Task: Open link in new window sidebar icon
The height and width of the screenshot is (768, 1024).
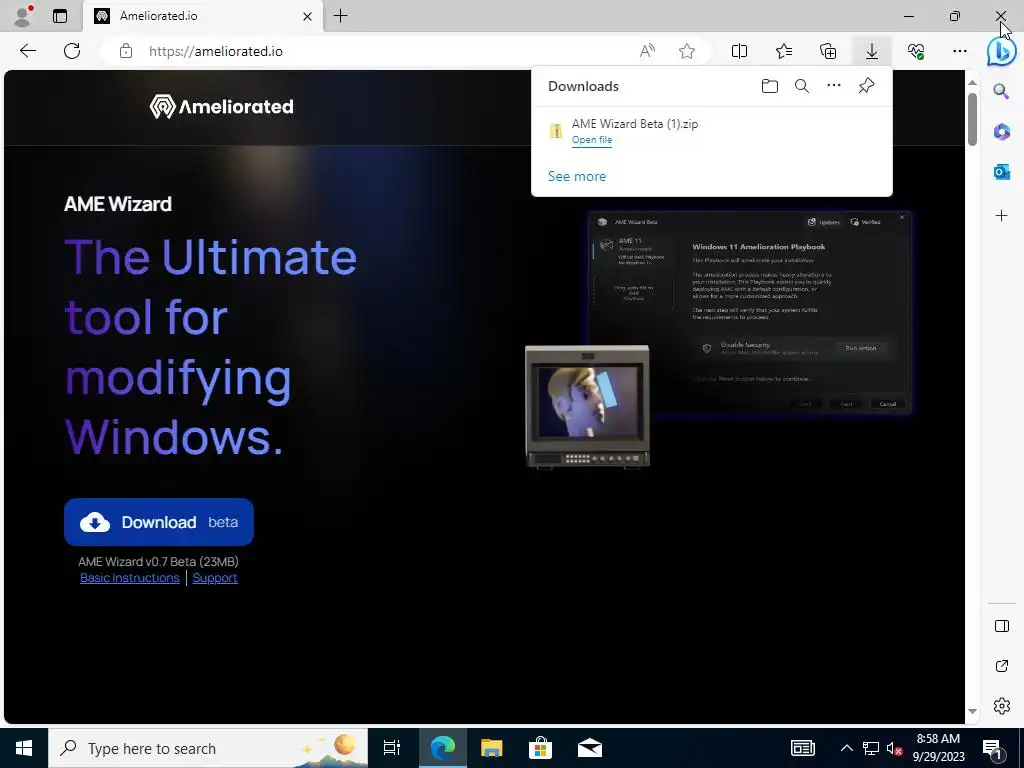Action: click(1001, 665)
